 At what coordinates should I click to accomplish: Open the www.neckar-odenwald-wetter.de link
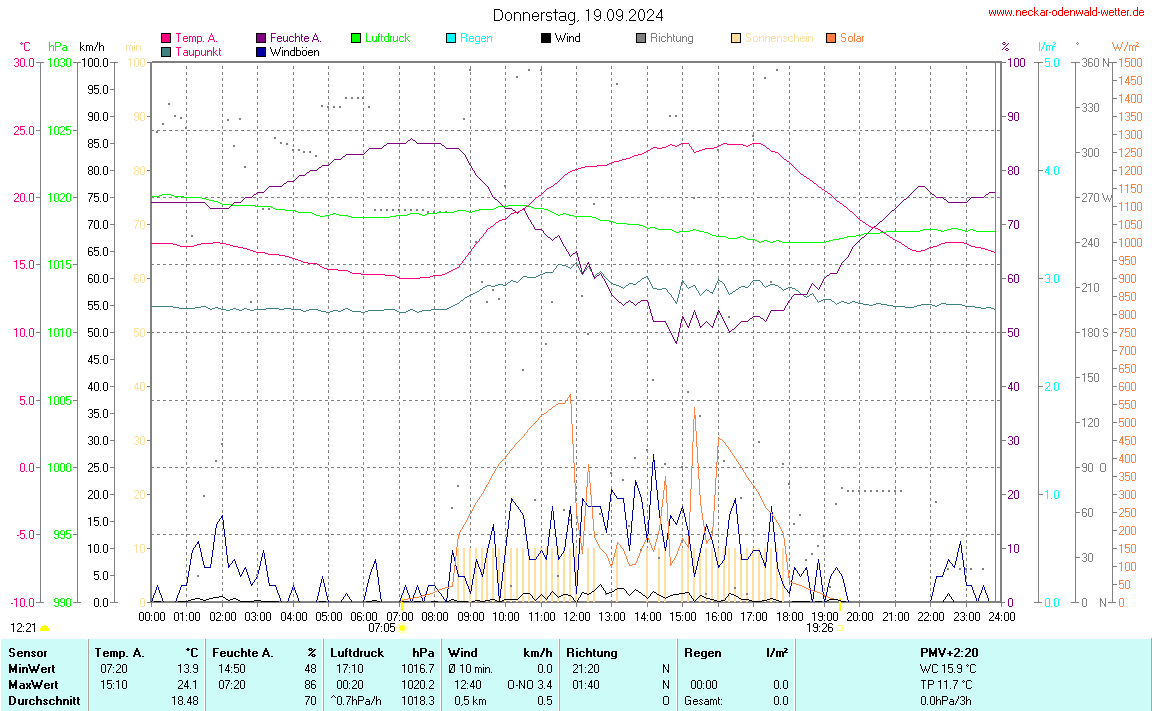tap(1065, 12)
